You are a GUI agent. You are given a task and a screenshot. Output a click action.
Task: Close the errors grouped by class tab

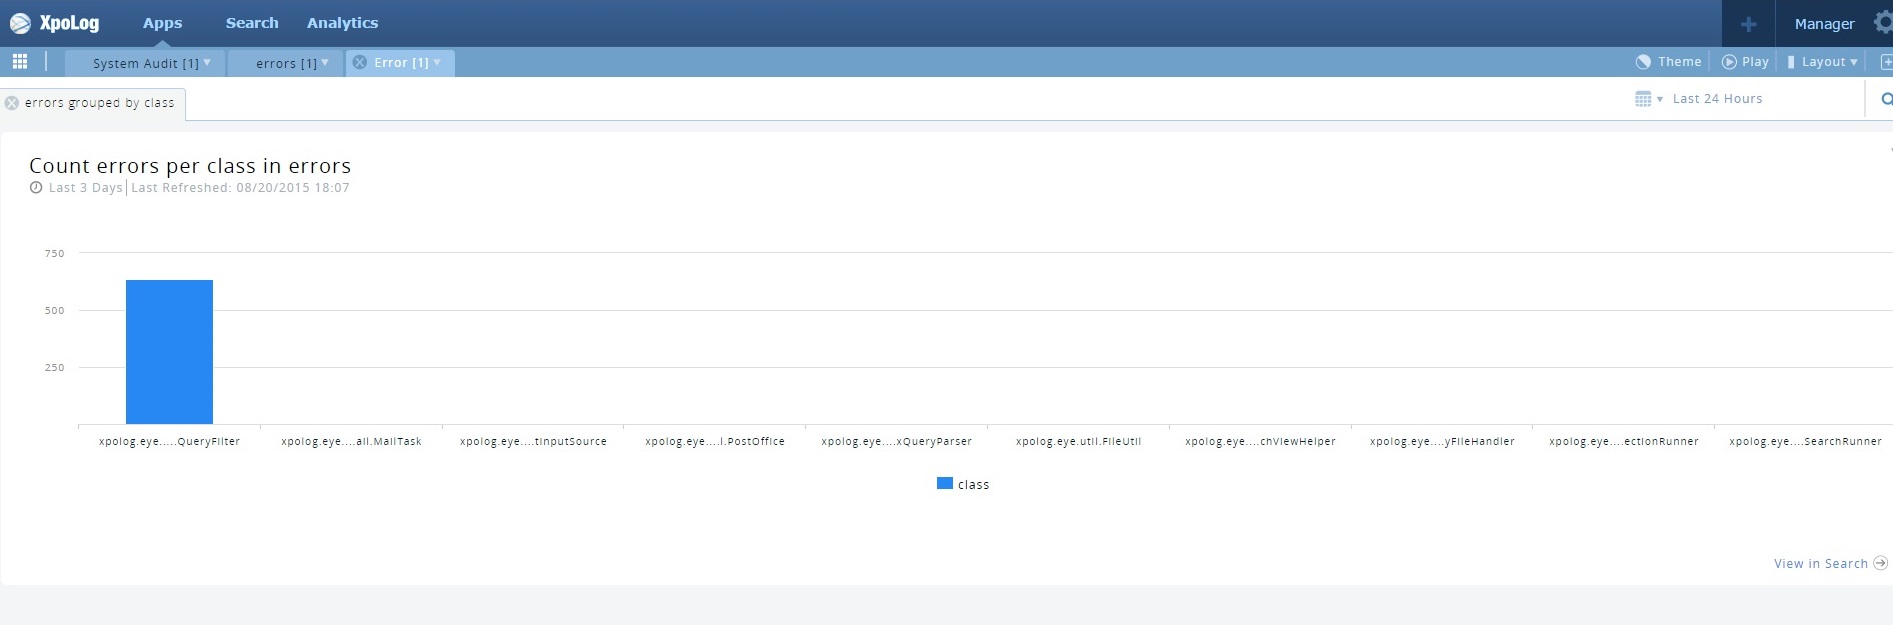click(x=12, y=103)
